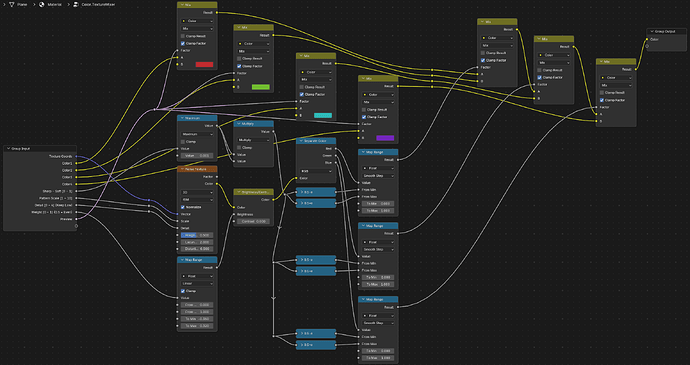Viewport: 690px width, 365px height.
Task: Select the Multiply node header
Action: coord(253,124)
